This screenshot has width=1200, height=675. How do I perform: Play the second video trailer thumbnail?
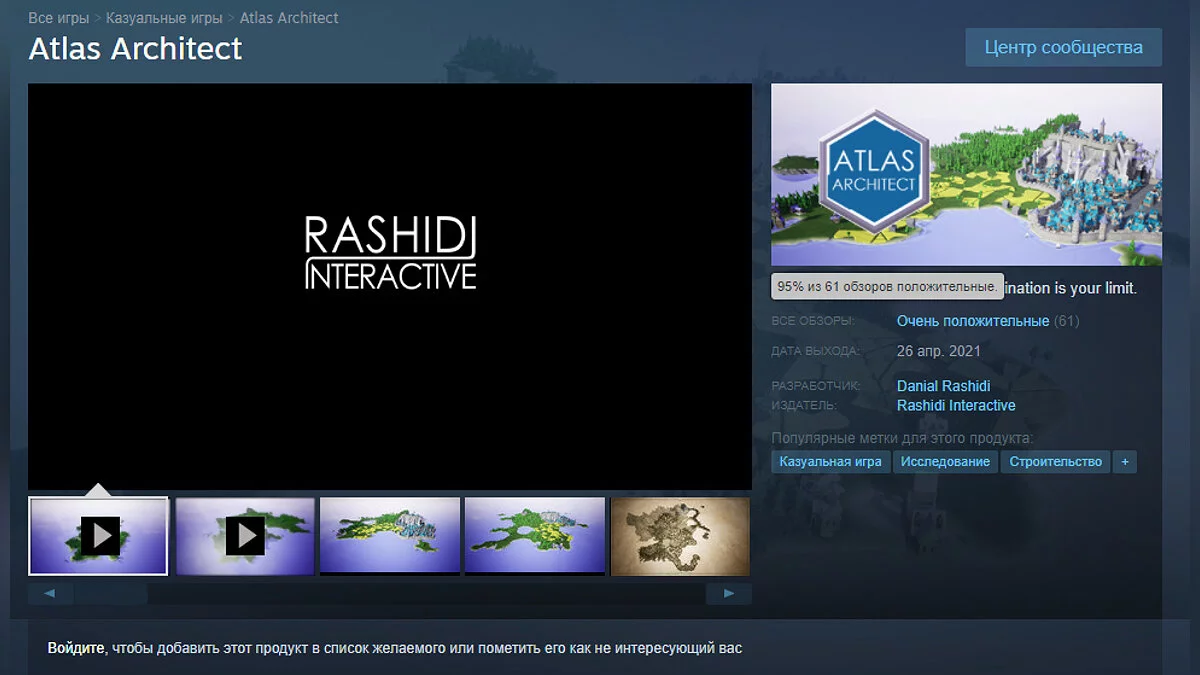pos(245,536)
